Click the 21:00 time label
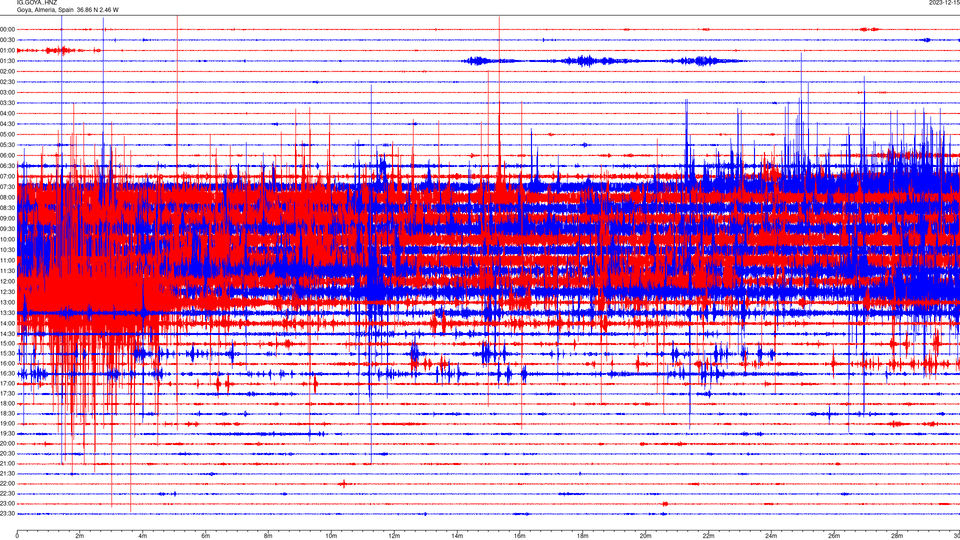This screenshot has height=540, width=960. click(x=8, y=463)
